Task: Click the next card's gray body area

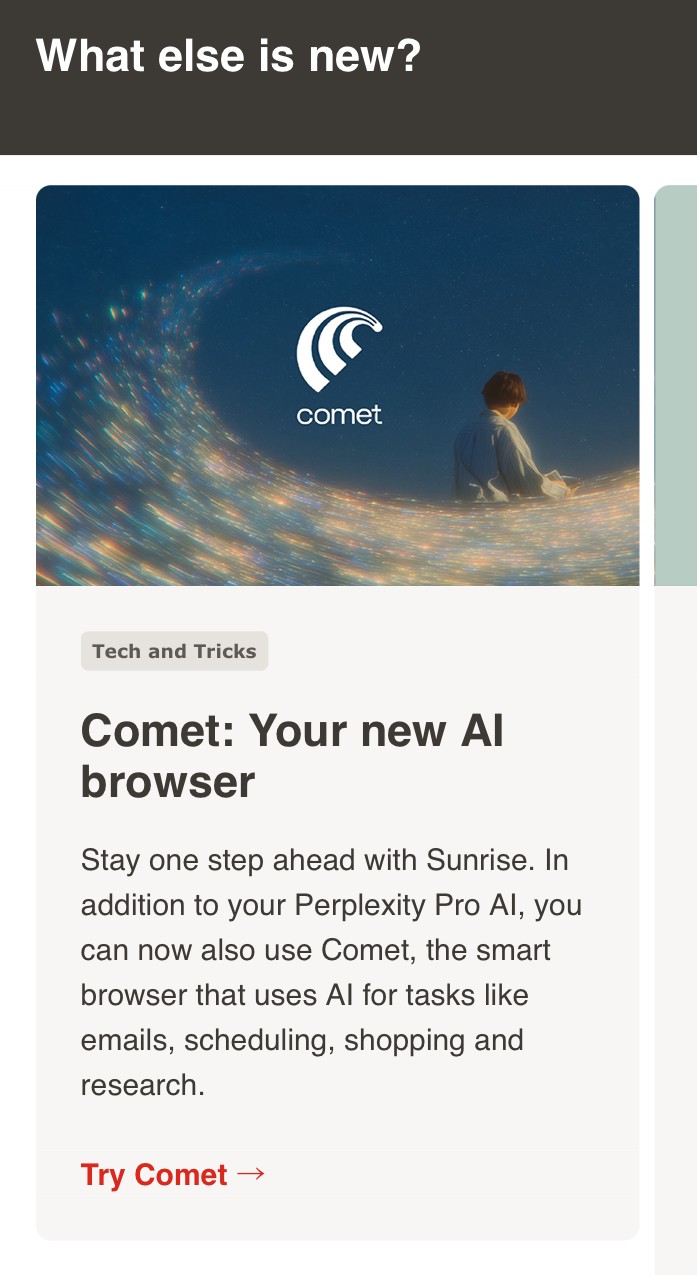Action: point(676,900)
